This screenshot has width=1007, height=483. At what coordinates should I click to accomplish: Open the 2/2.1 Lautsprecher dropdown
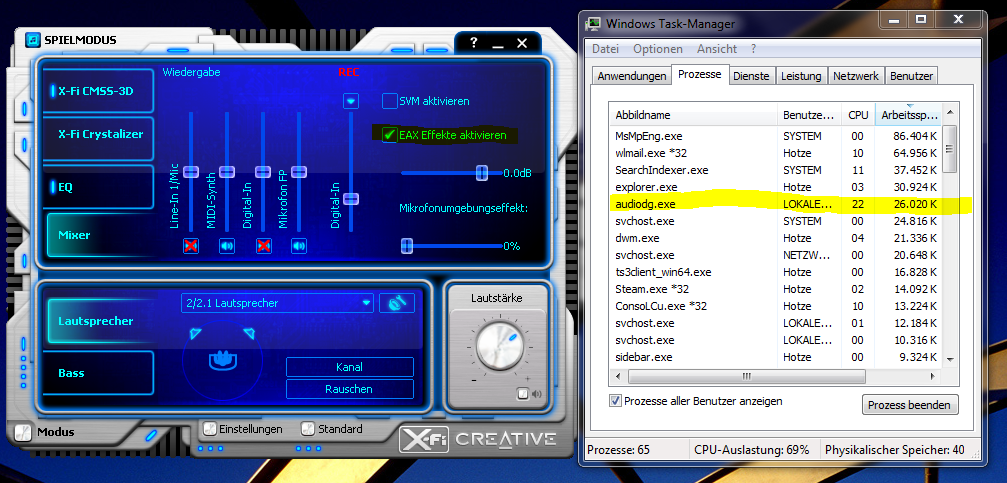tap(277, 303)
